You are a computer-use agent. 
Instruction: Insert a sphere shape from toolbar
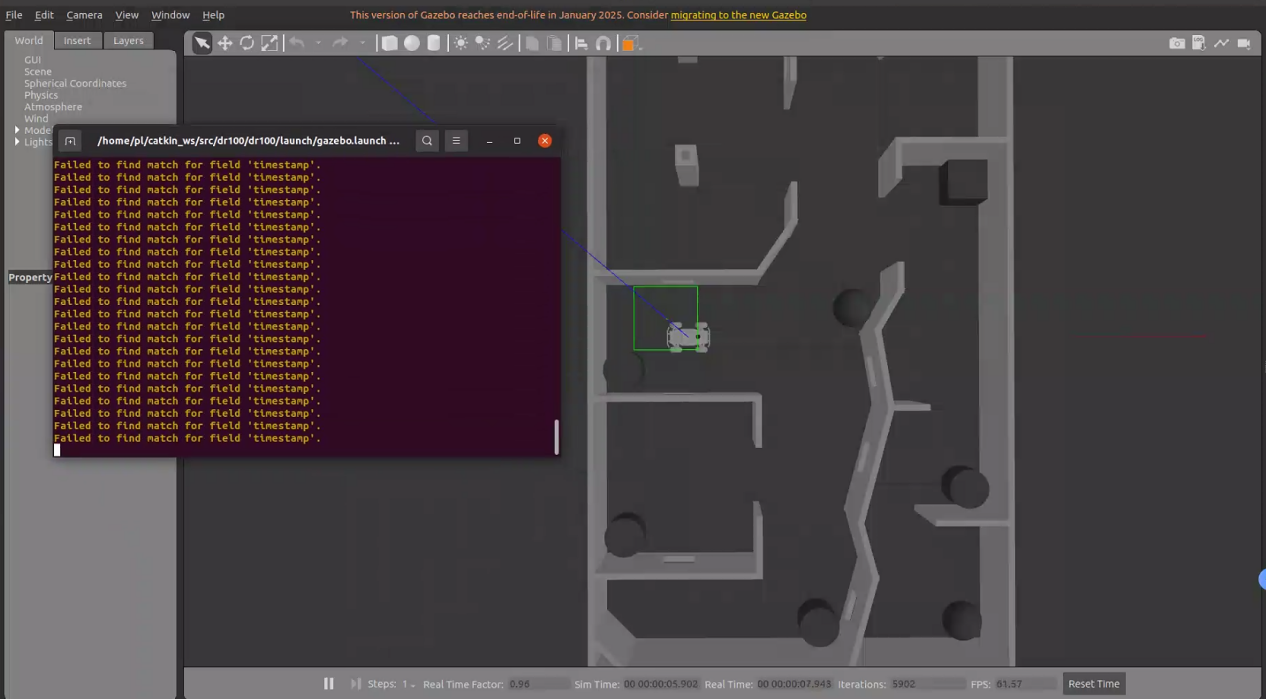coord(411,43)
